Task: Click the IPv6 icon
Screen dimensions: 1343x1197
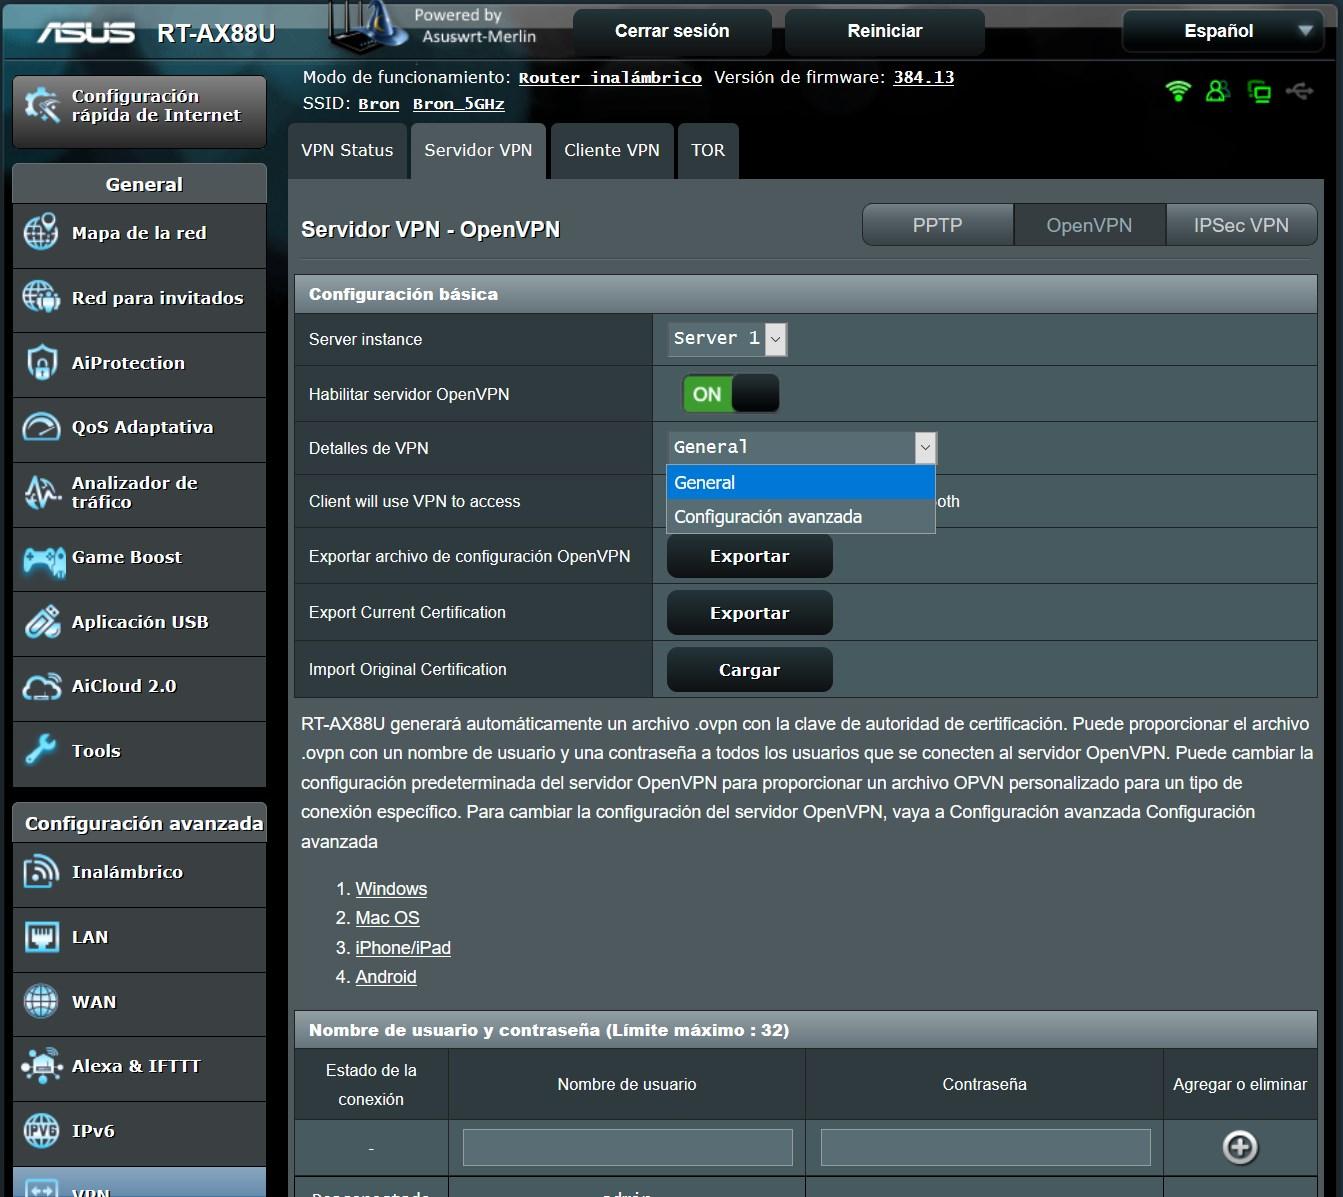Action: [x=41, y=1131]
